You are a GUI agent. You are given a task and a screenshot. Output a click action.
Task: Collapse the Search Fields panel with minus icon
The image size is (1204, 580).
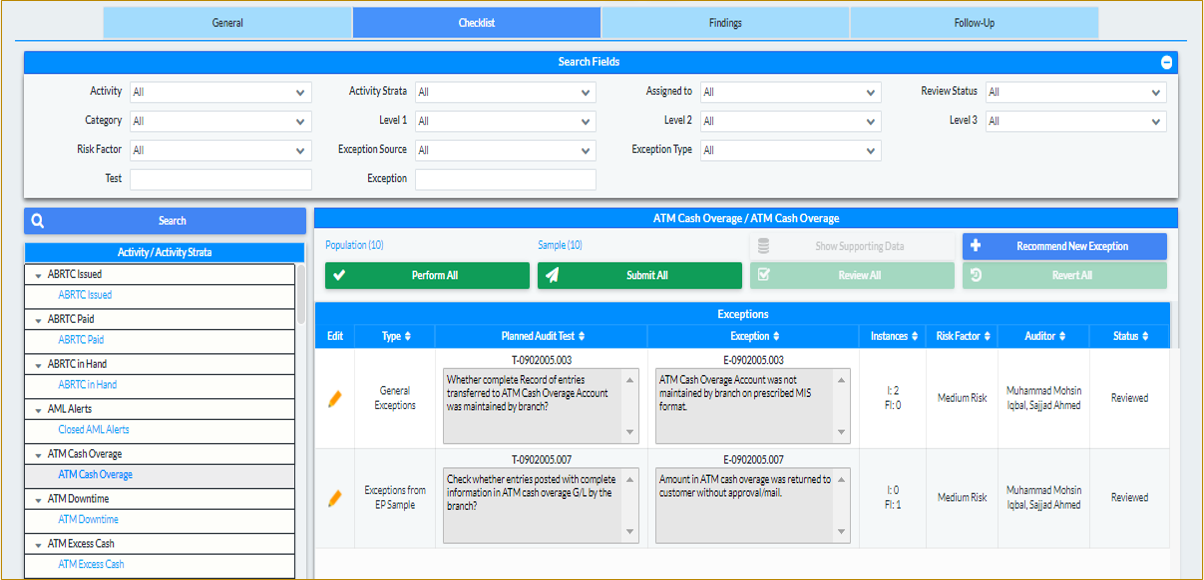[1166, 61]
